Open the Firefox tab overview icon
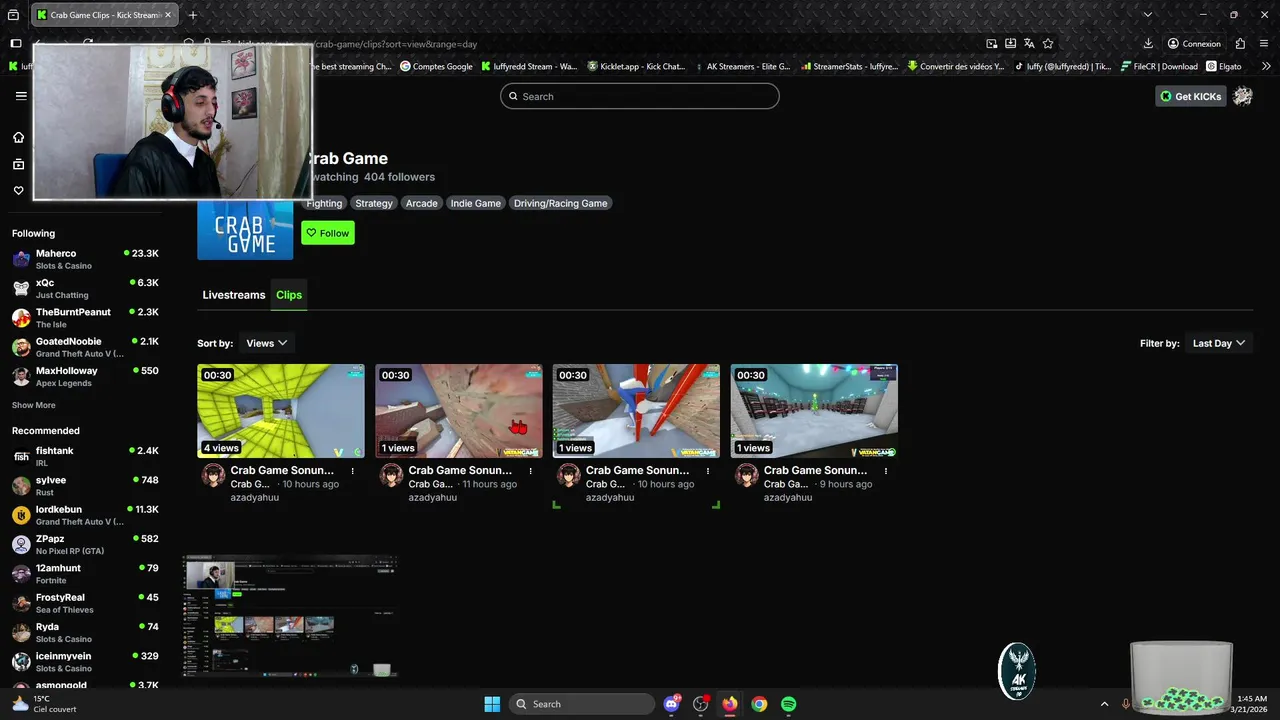Image resolution: width=1280 pixels, height=720 pixels. point(13,15)
